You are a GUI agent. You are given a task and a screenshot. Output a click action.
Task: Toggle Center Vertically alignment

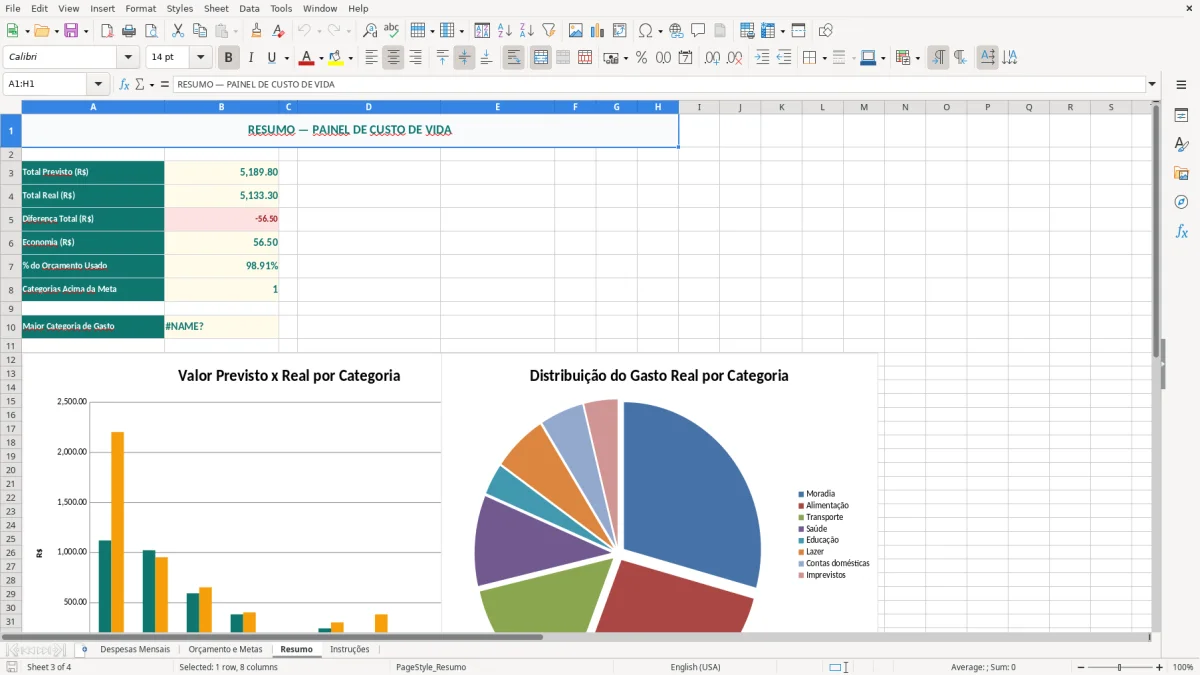(x=464, y=58)
